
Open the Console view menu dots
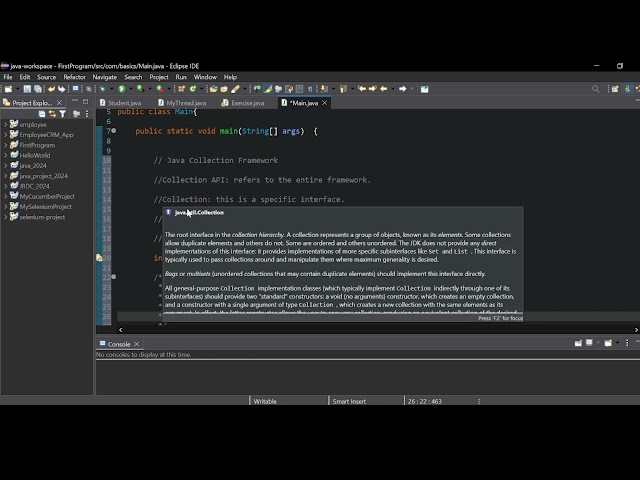tap(627, 343)
